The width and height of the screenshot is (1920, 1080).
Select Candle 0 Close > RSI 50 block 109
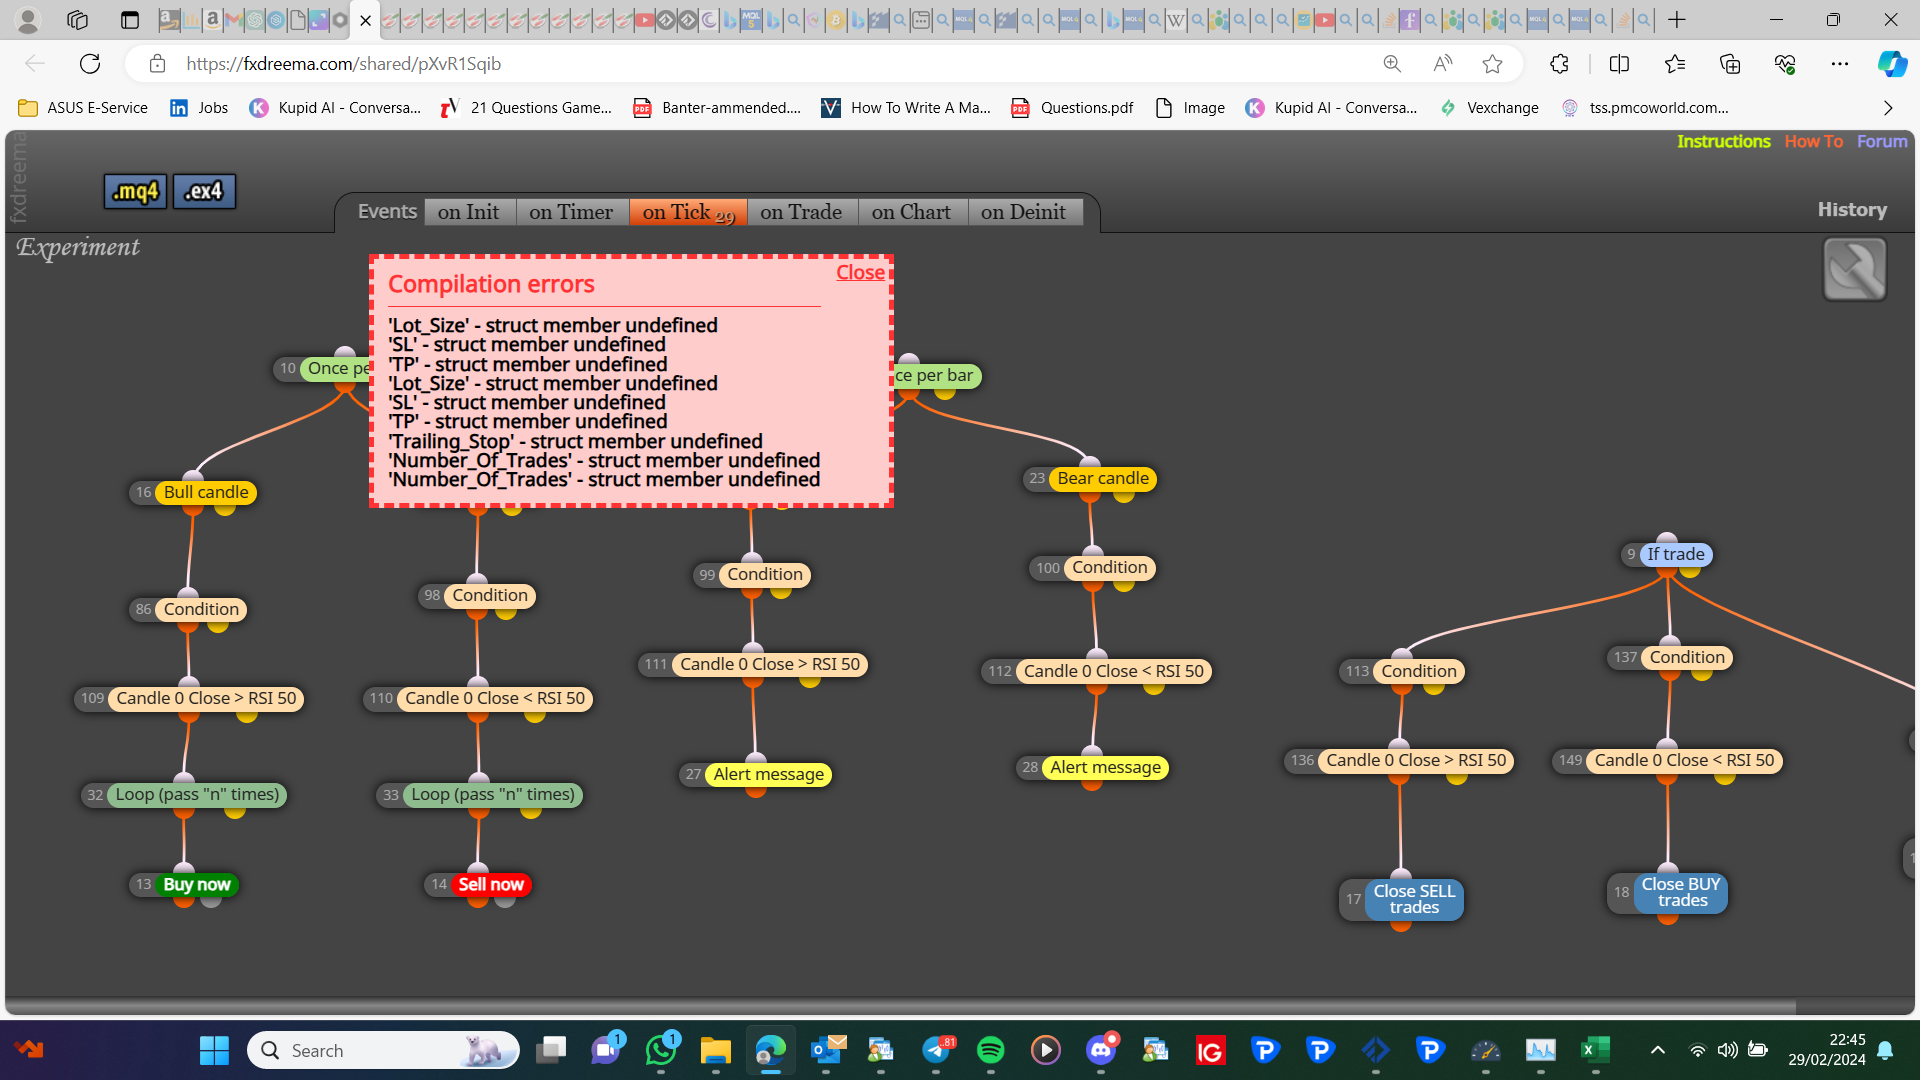[206, 698]
